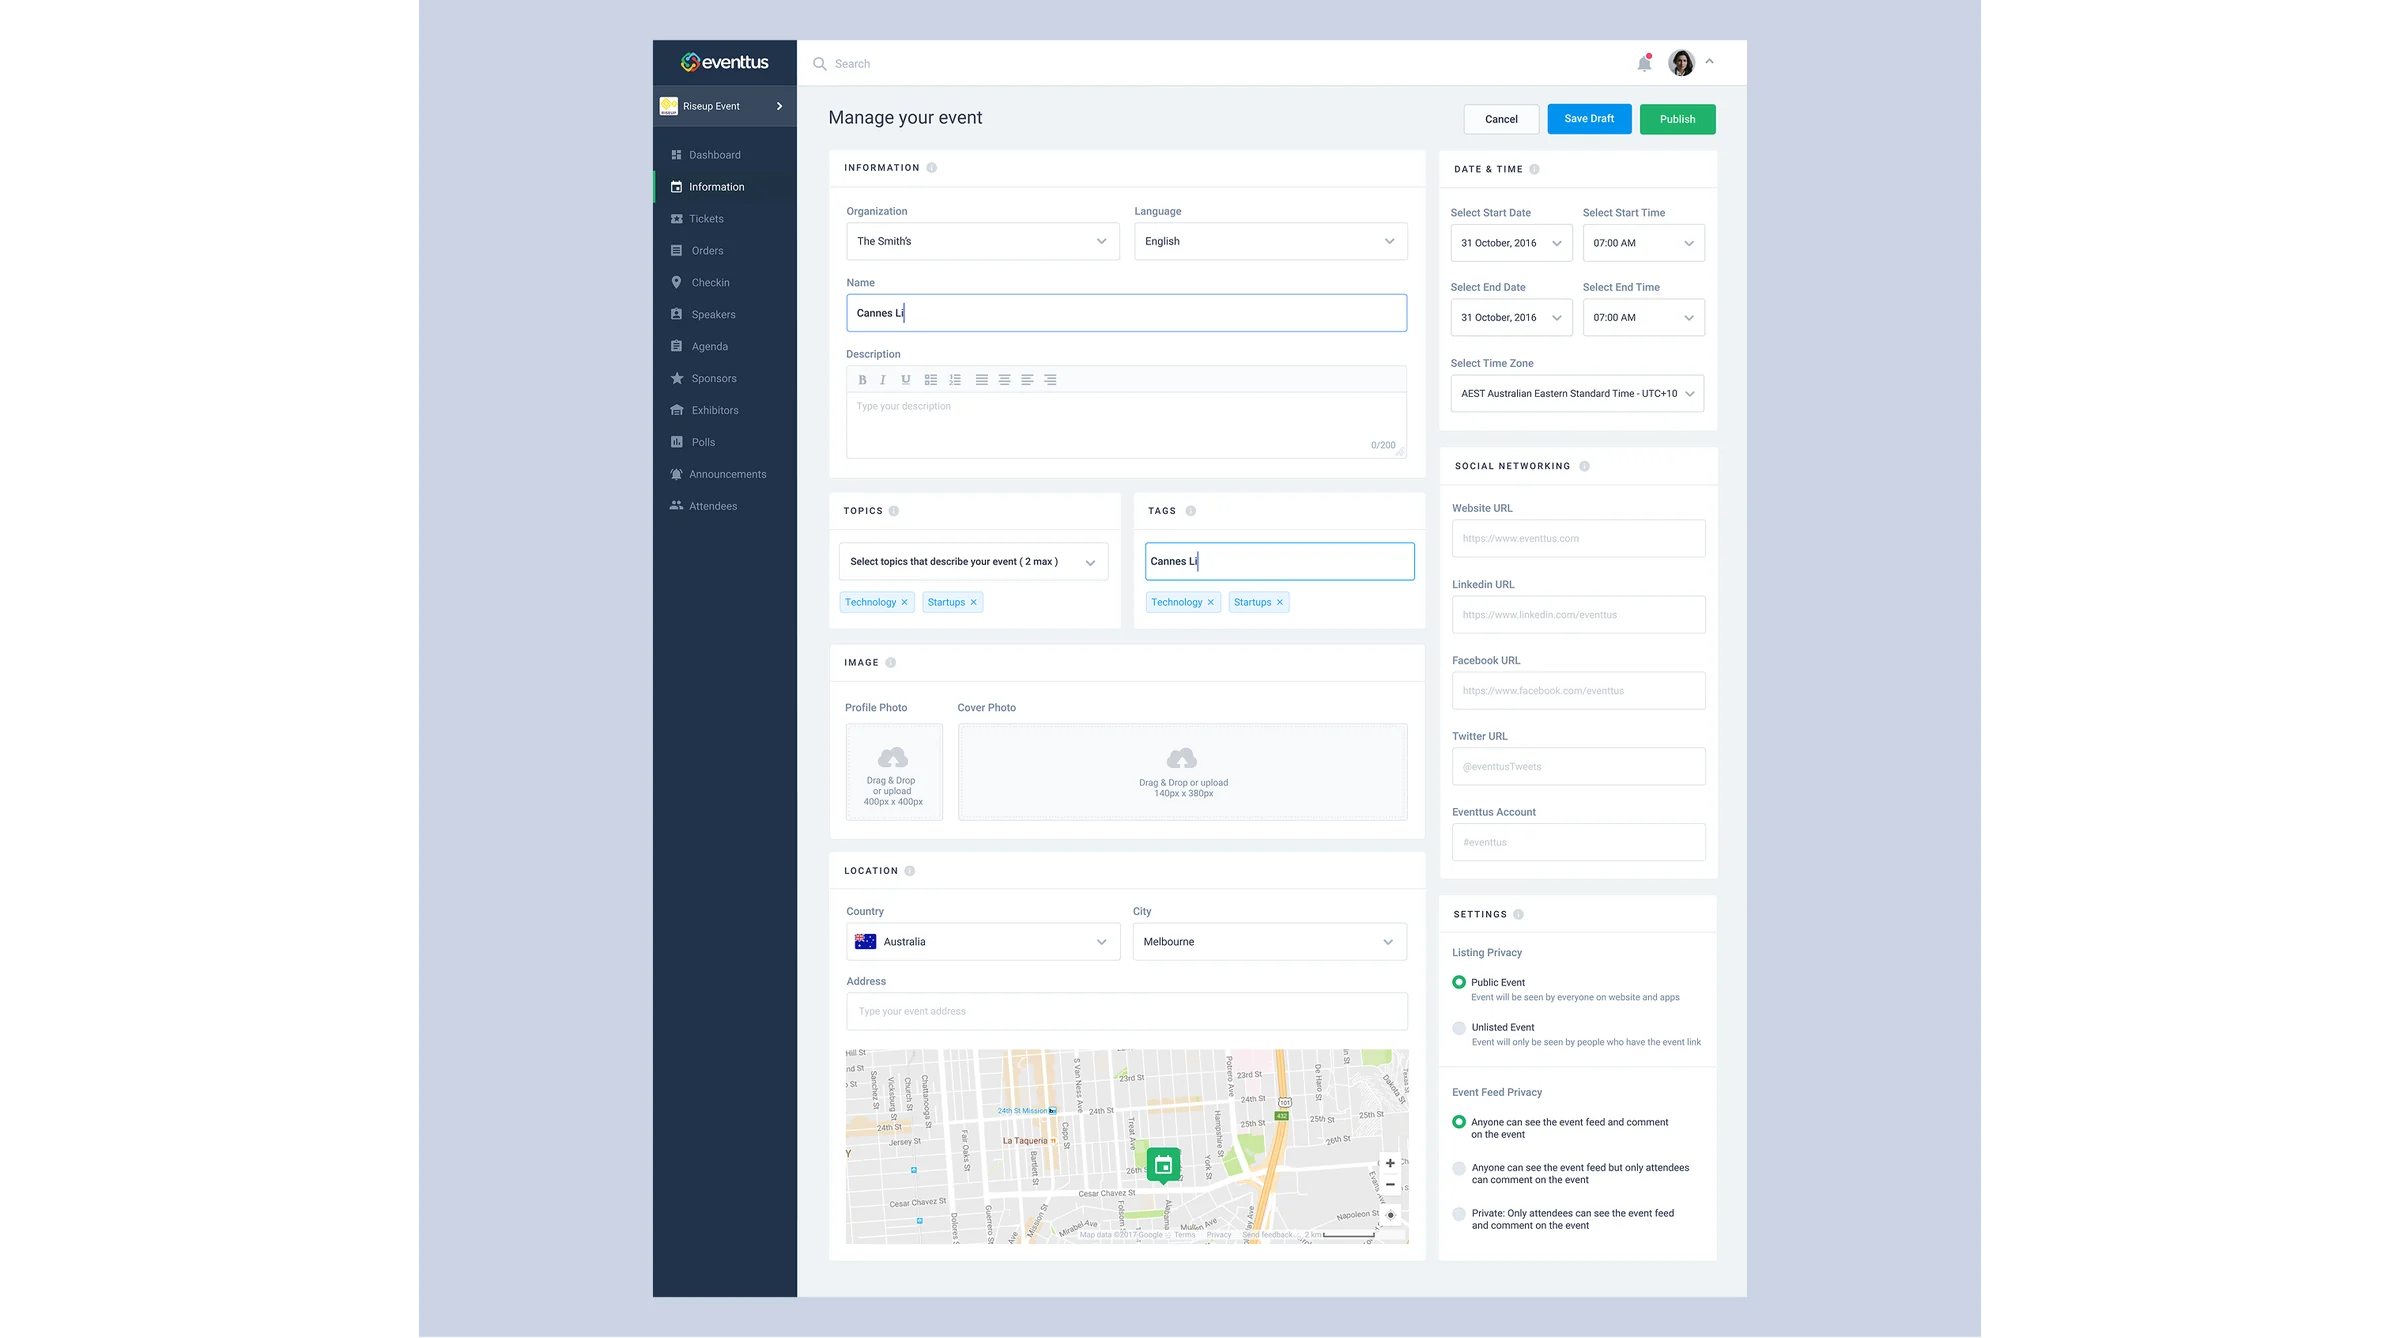The image size is (2400, 1338).
Task: Toggle bold in description toolbar
Action: [x=862, y=380]
